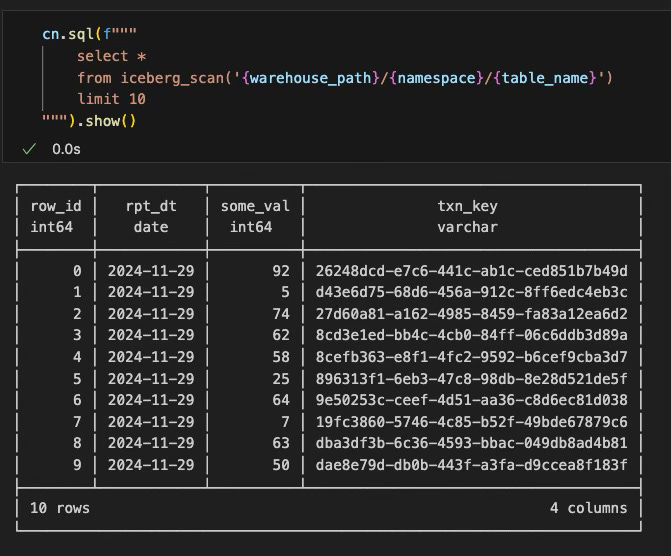The image size is (671, 556).
Task: Click the 'cn.sql(f"""' code line
Action: pyautogui.click(x=89, y=34)
